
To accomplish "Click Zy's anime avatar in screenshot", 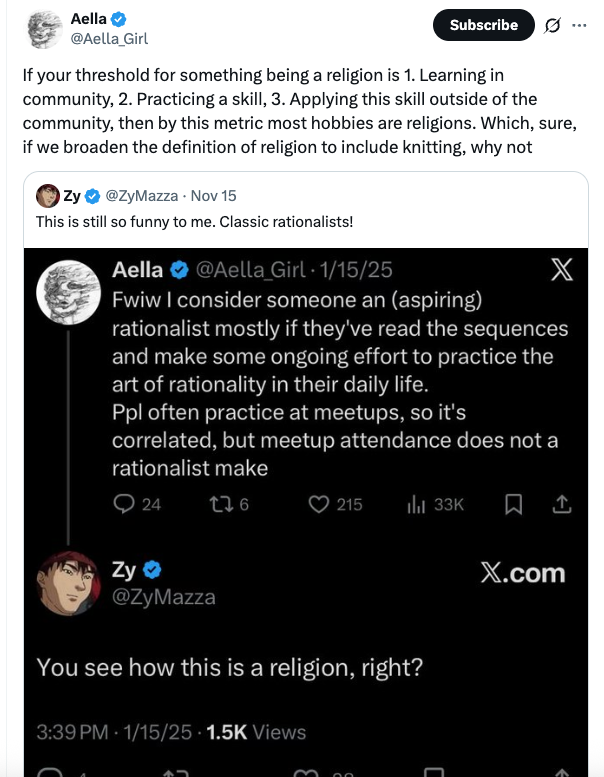I will (68, 583).
